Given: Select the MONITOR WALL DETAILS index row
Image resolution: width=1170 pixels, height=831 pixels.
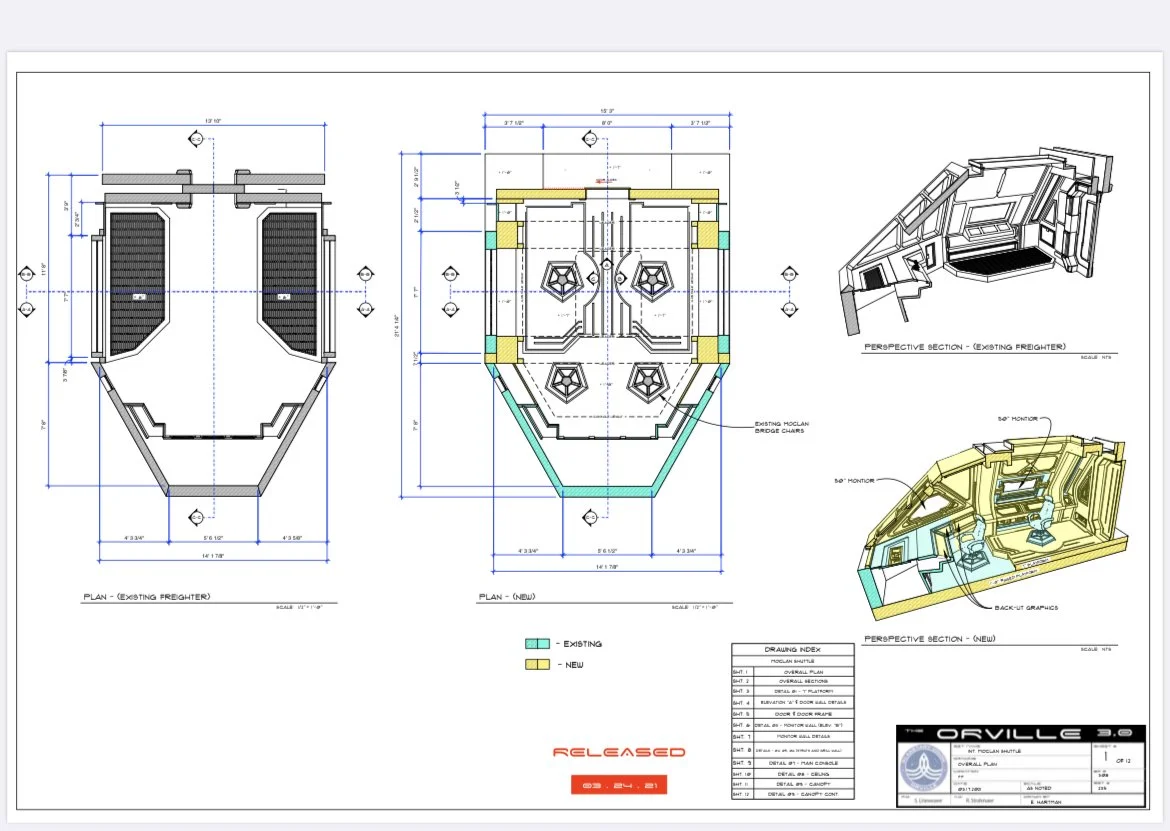Looking at the screenshot, I should (x=792, y=737).
